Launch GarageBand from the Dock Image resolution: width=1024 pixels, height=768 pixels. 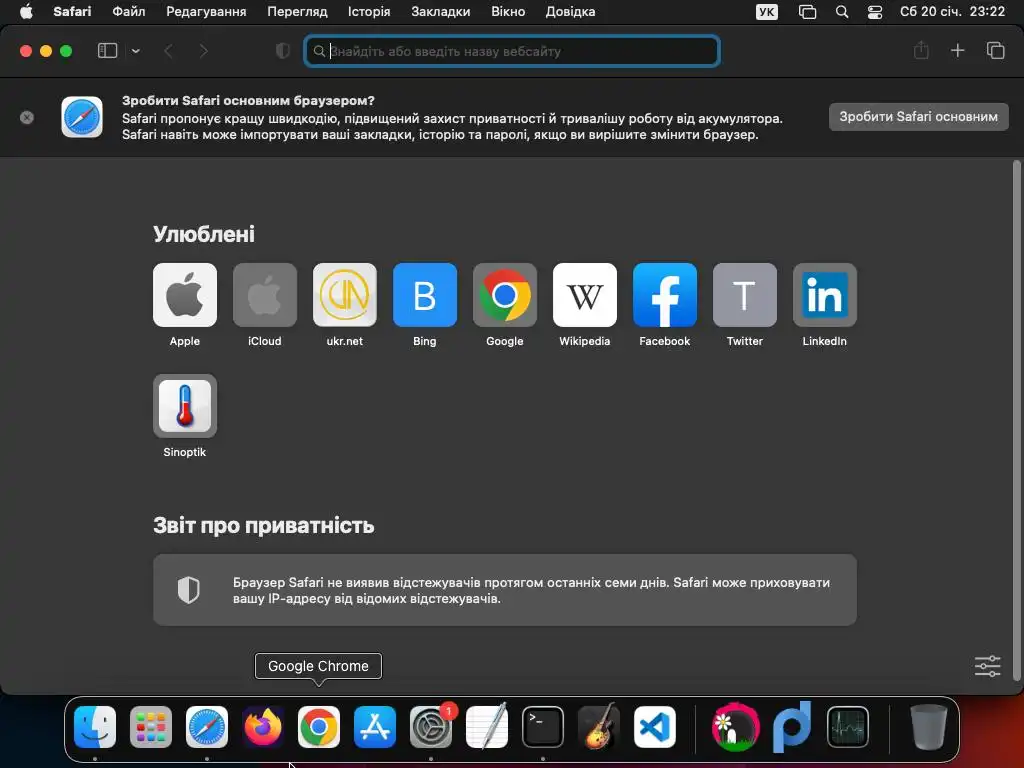pos(599,727)
